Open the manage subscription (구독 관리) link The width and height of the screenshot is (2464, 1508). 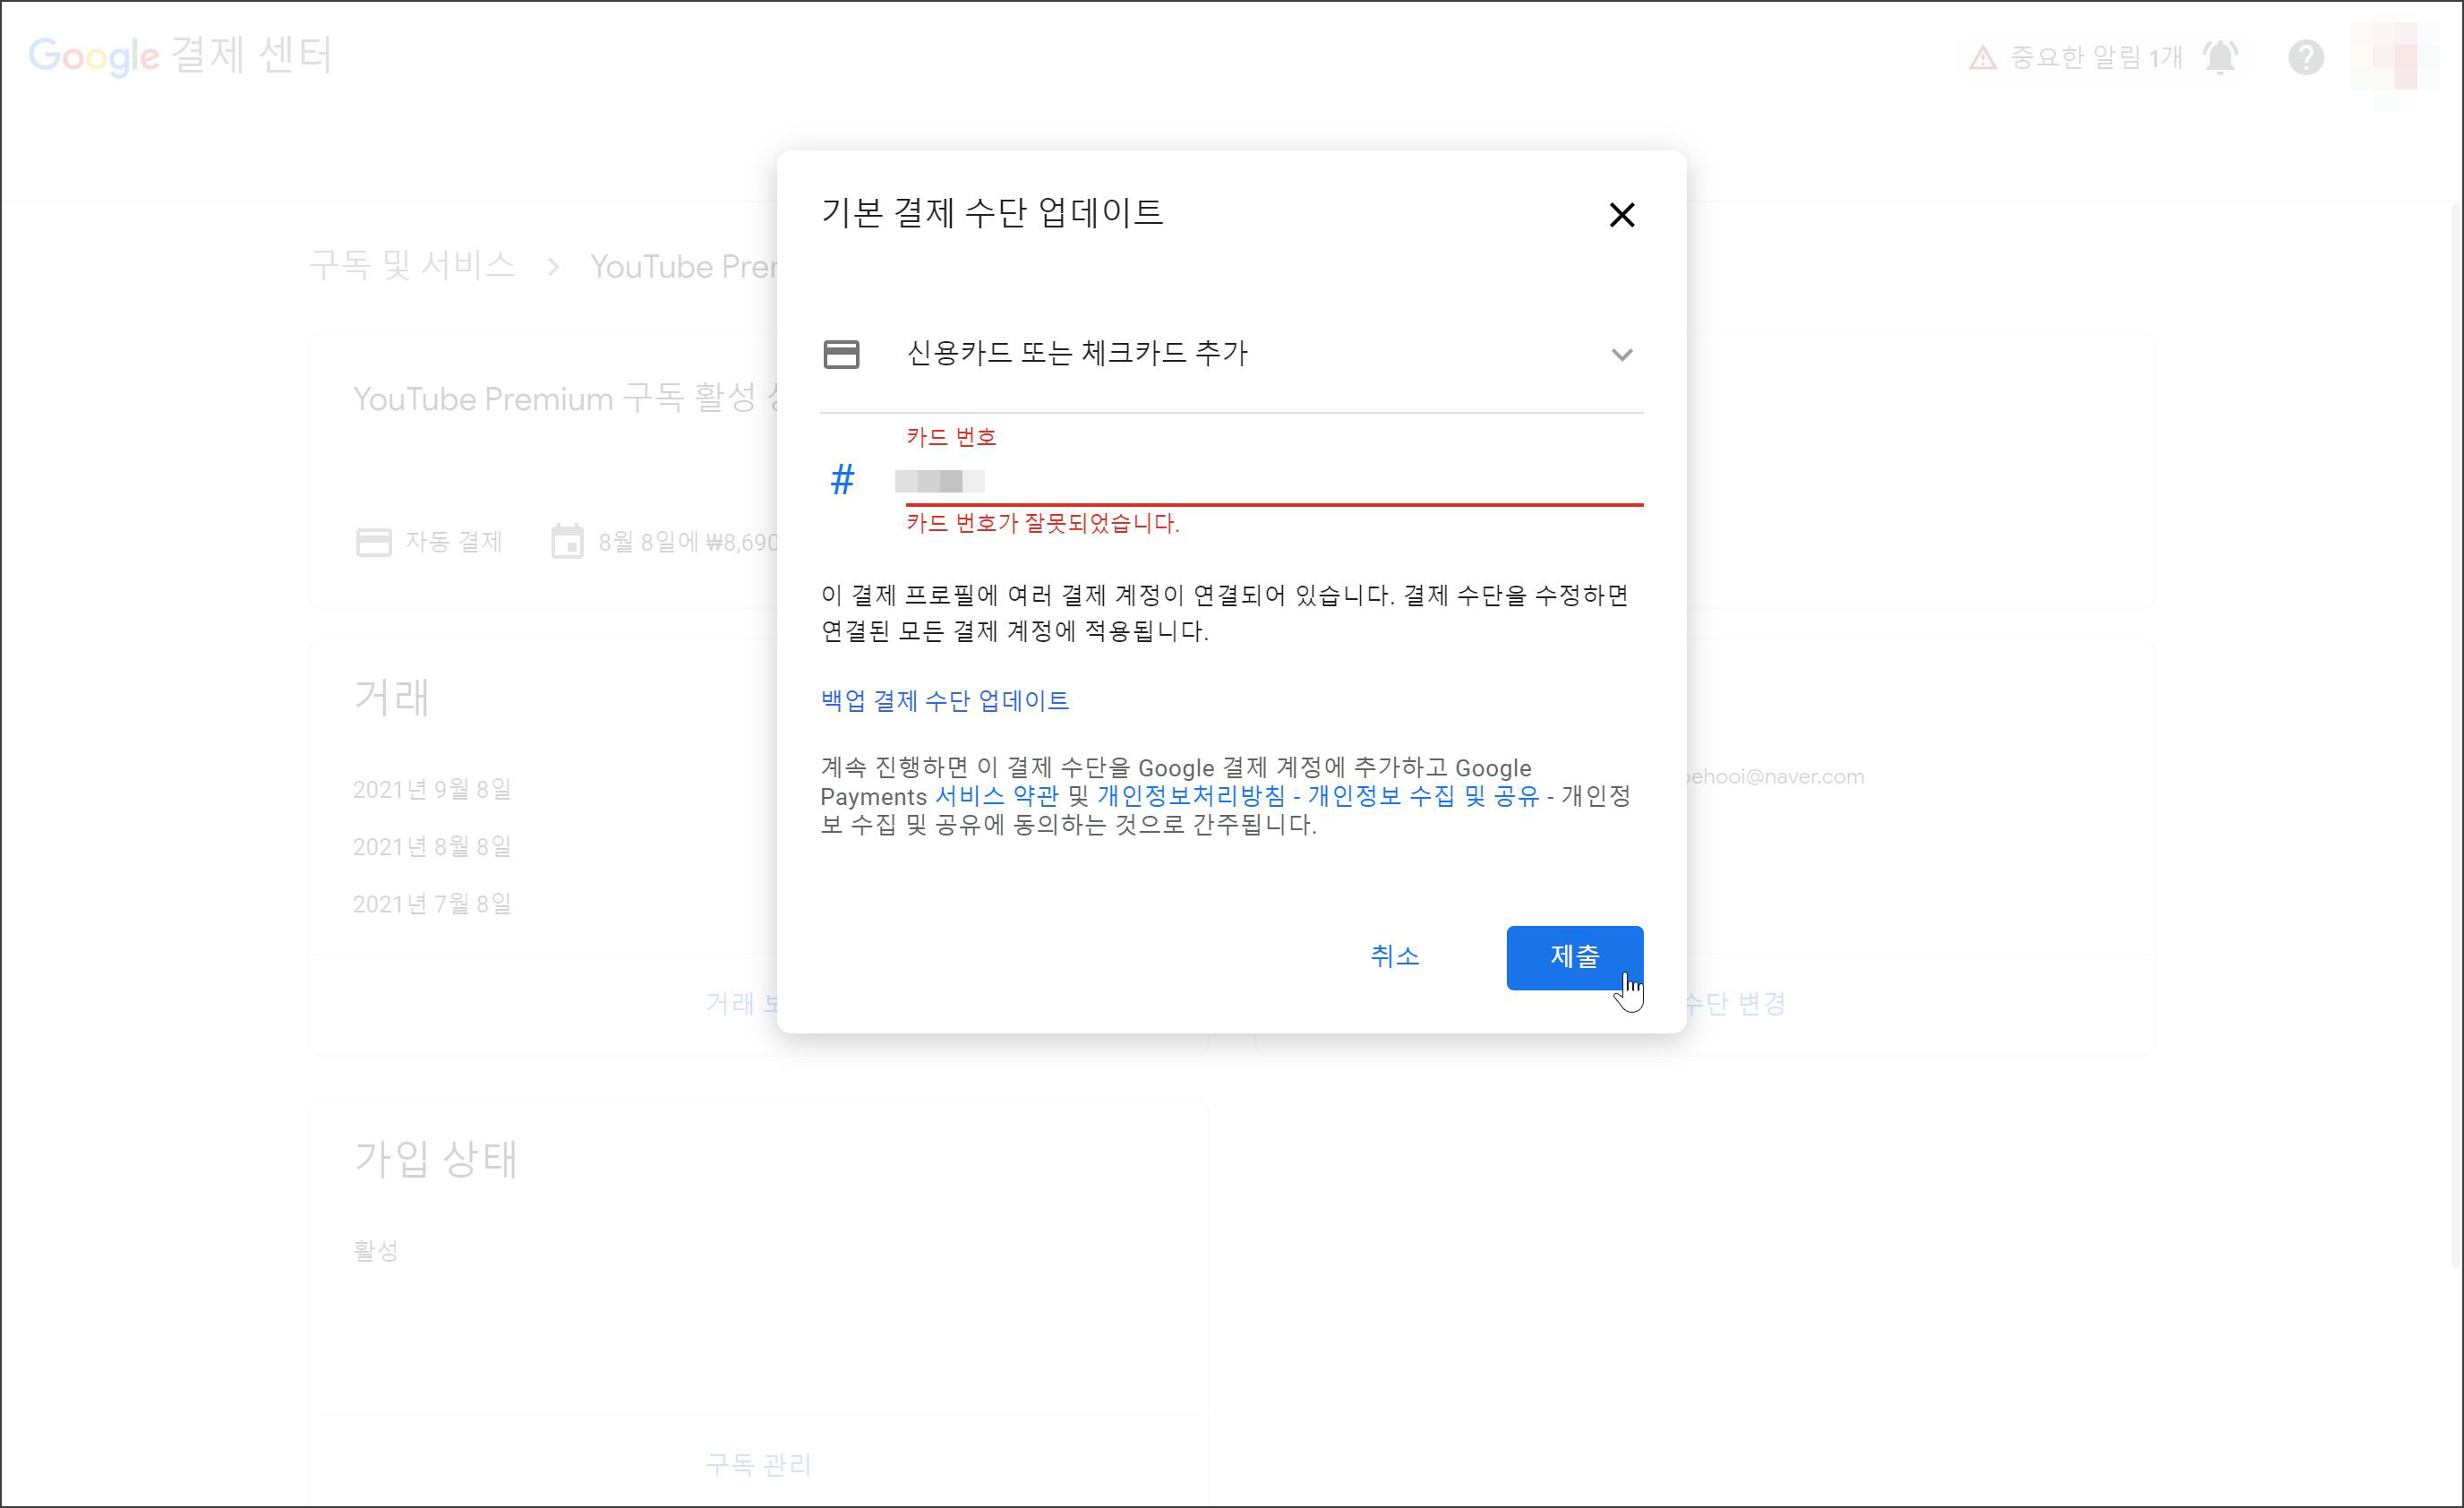[x=758, y=1465]
